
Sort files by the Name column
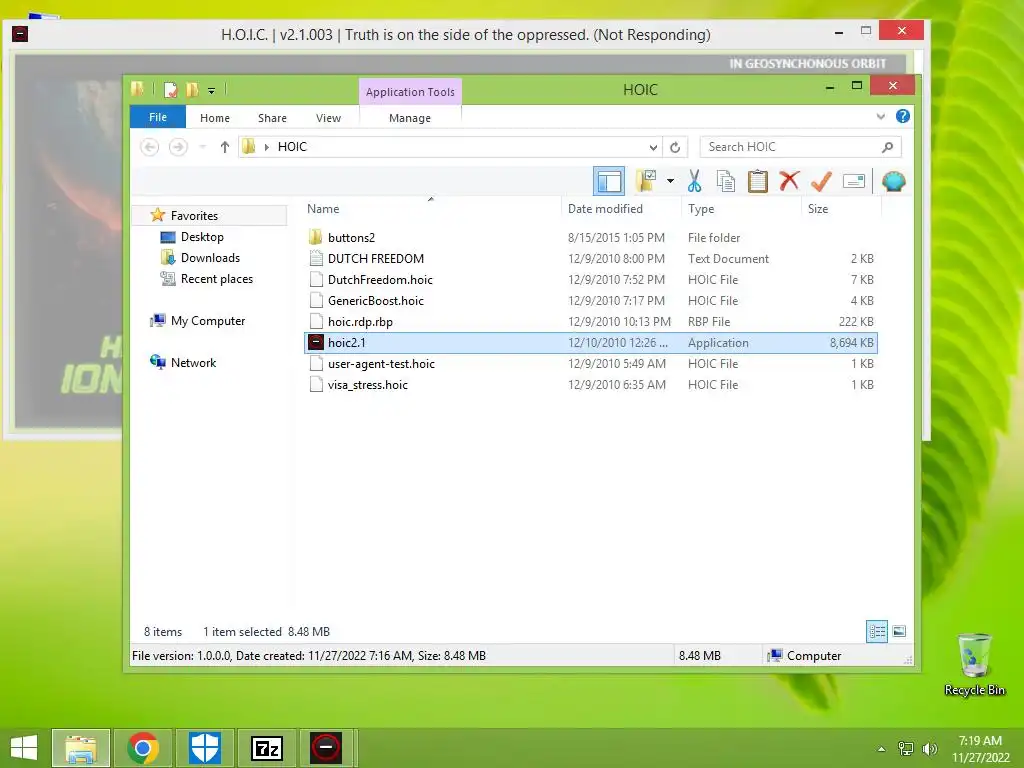coord(431,209)
